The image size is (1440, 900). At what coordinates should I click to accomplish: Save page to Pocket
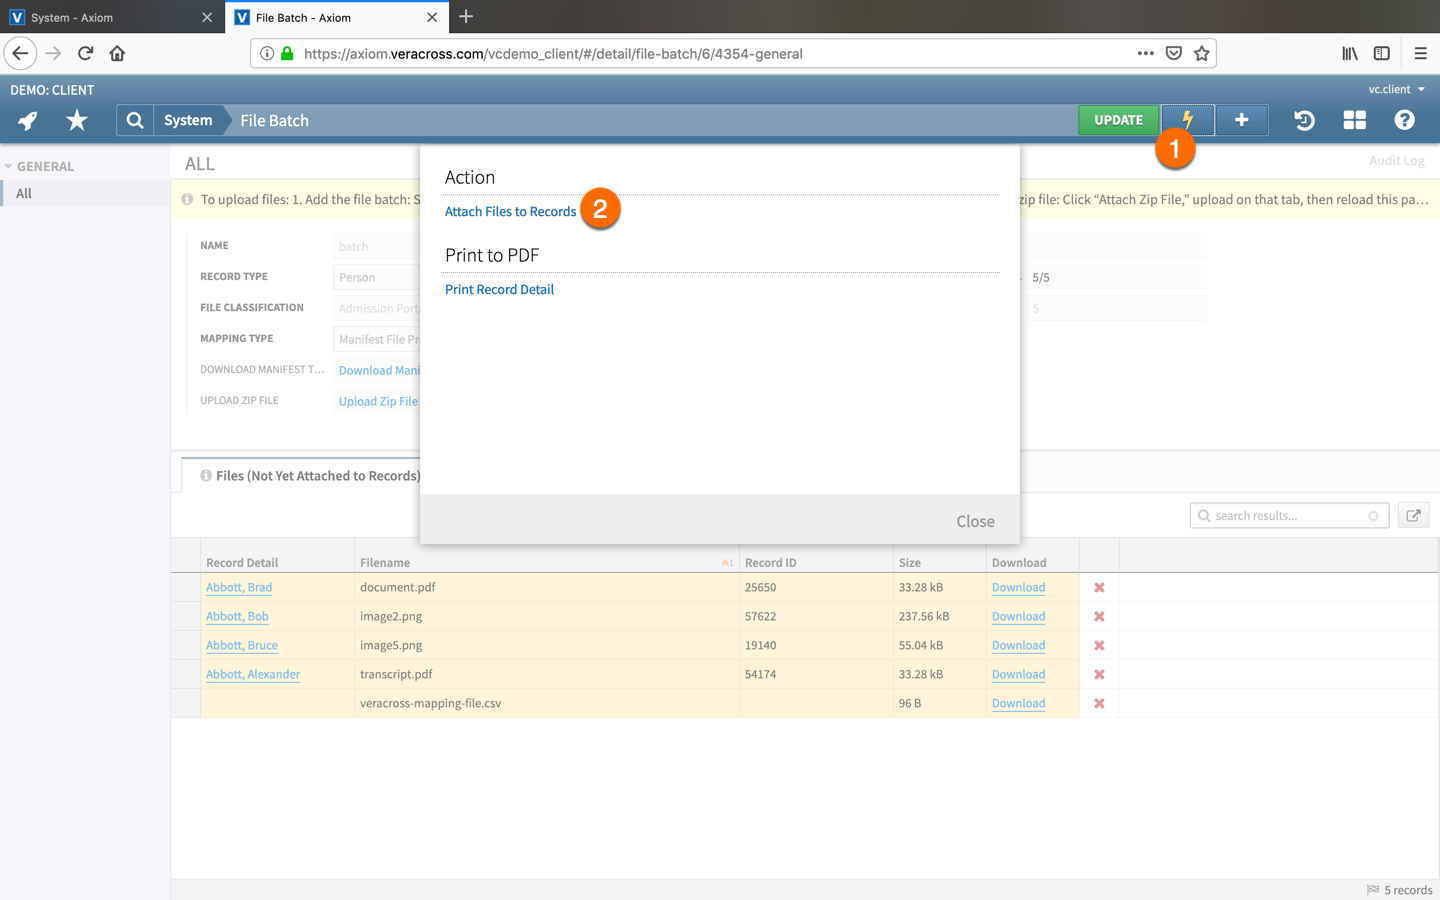pos(1174,53)
